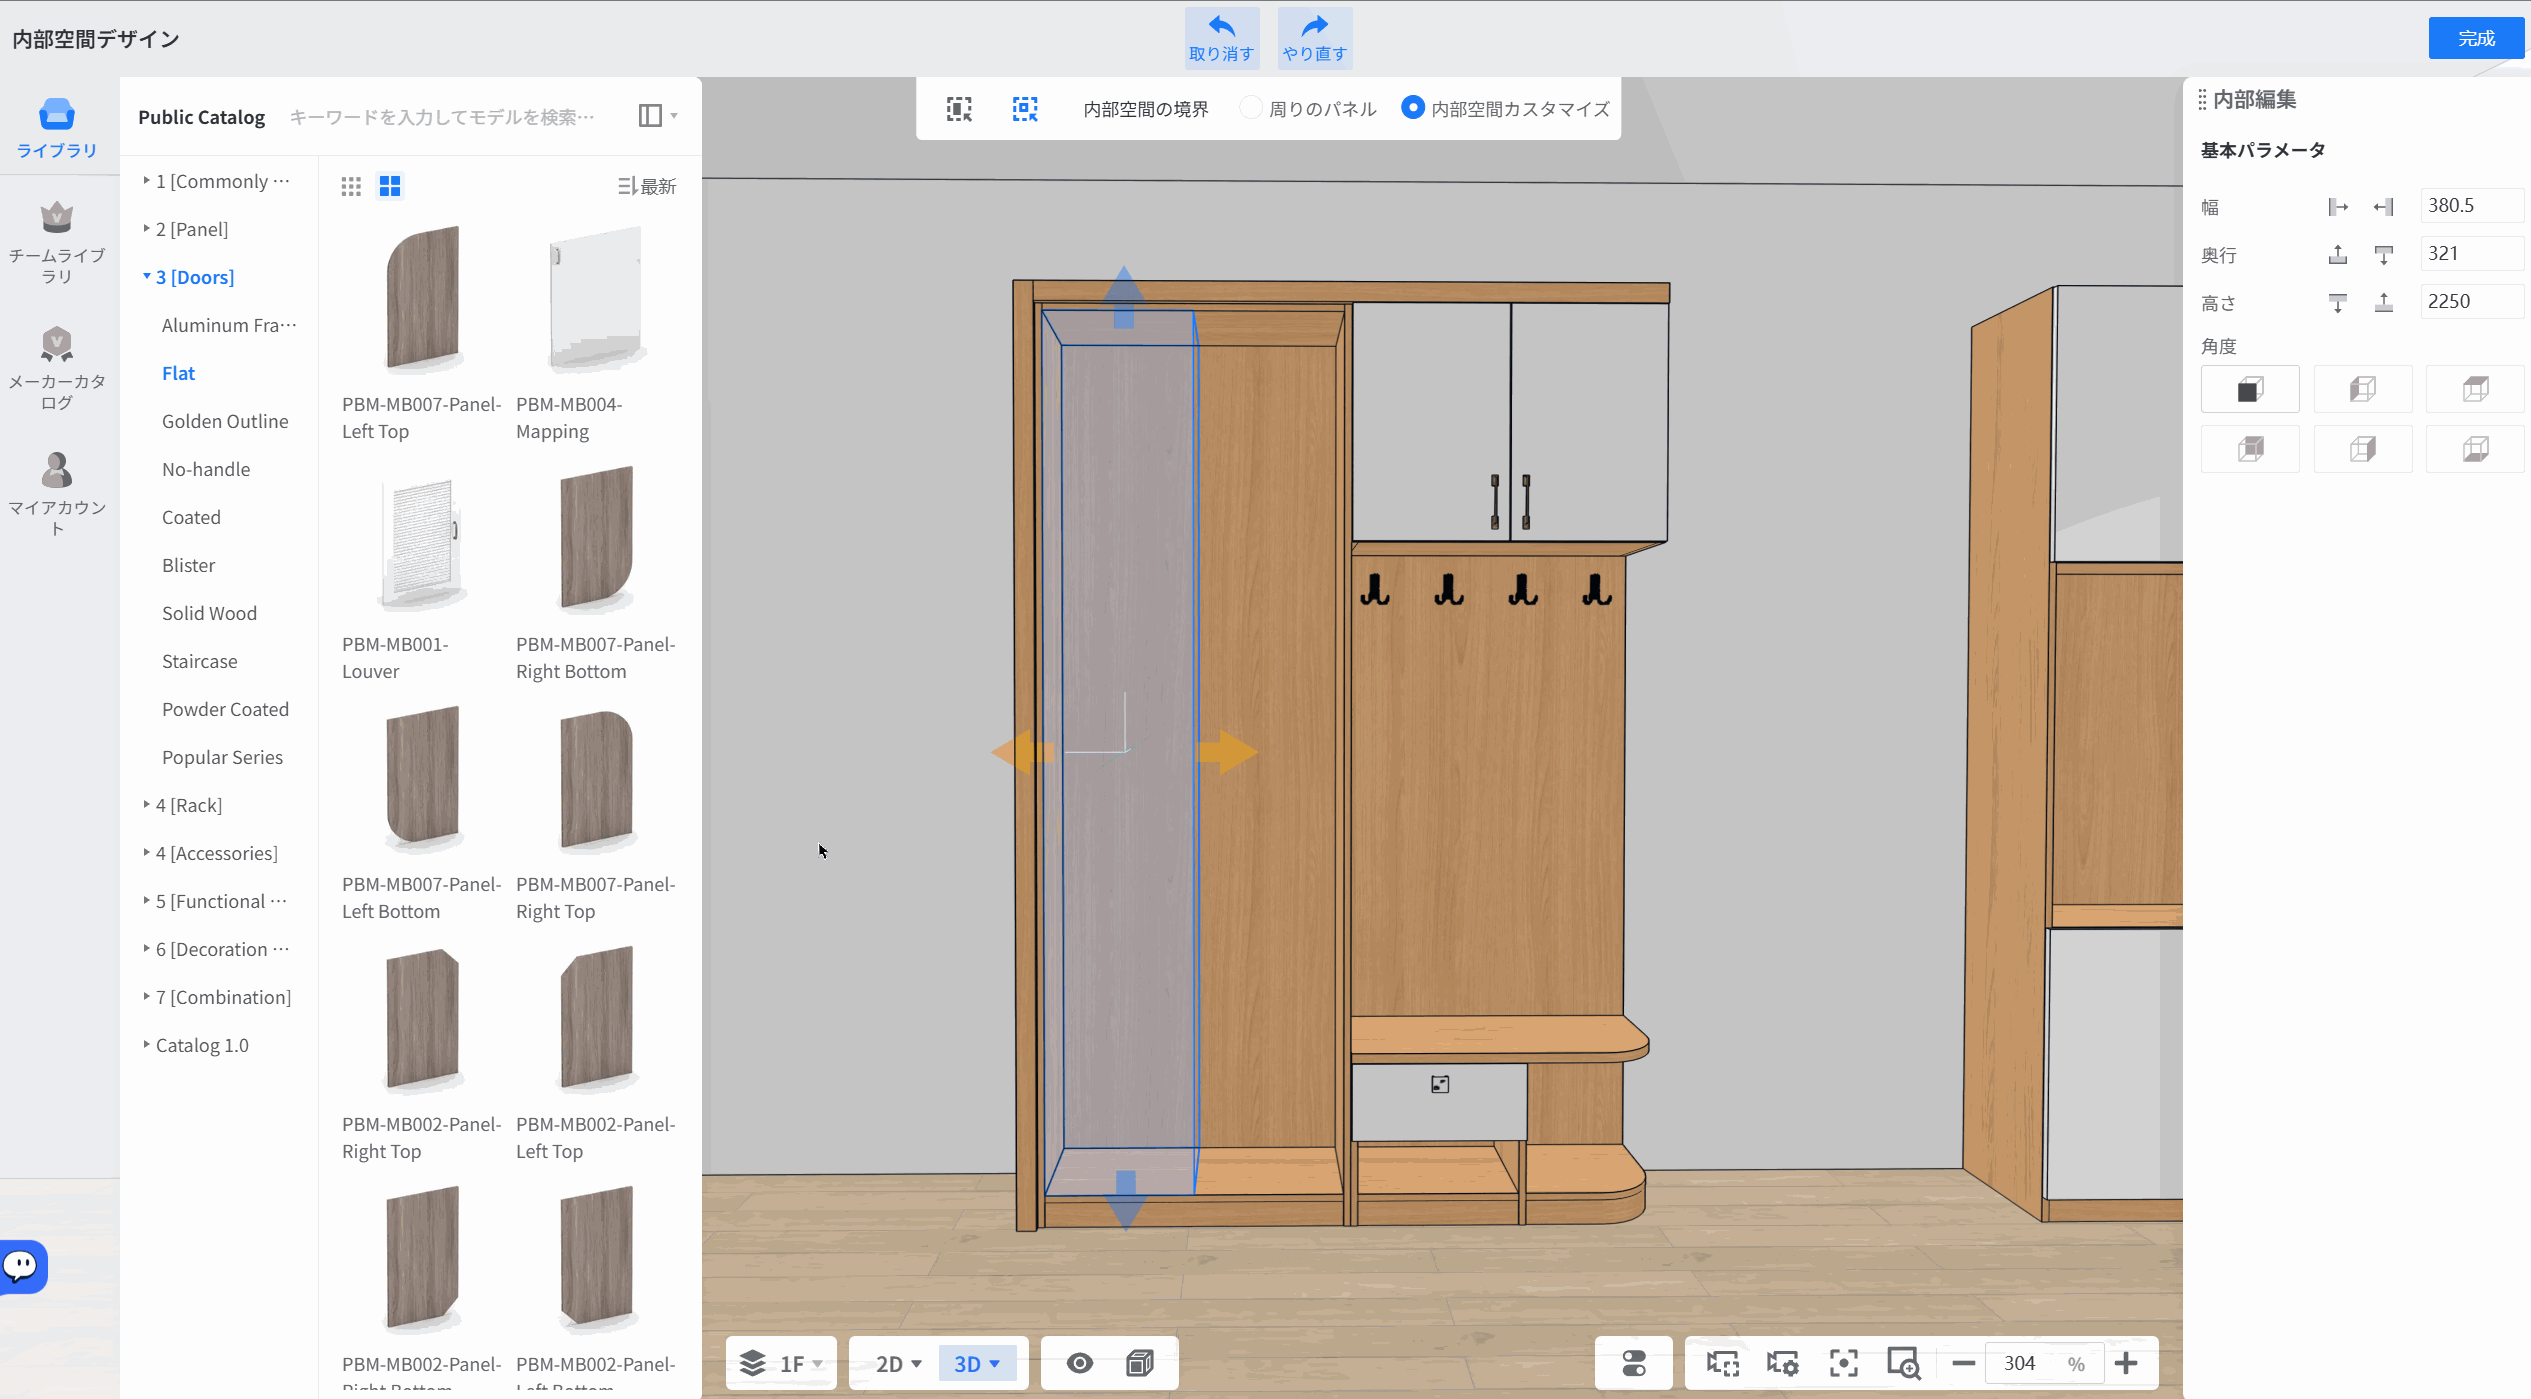Toggle the eye visibility icon
2531x1399 pixels.
[x=1080, y=1363]
